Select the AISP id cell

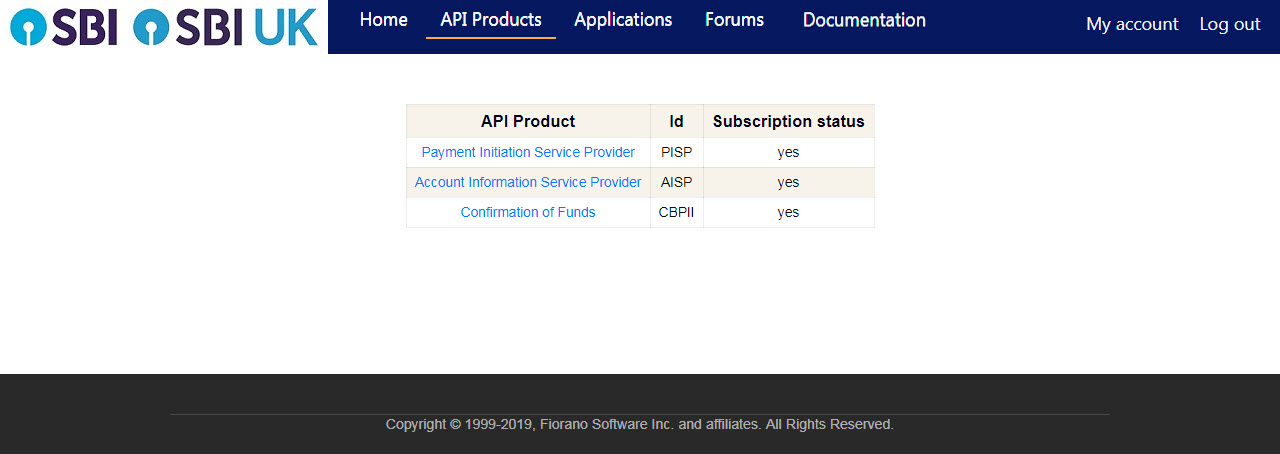(x=677, y=183)
